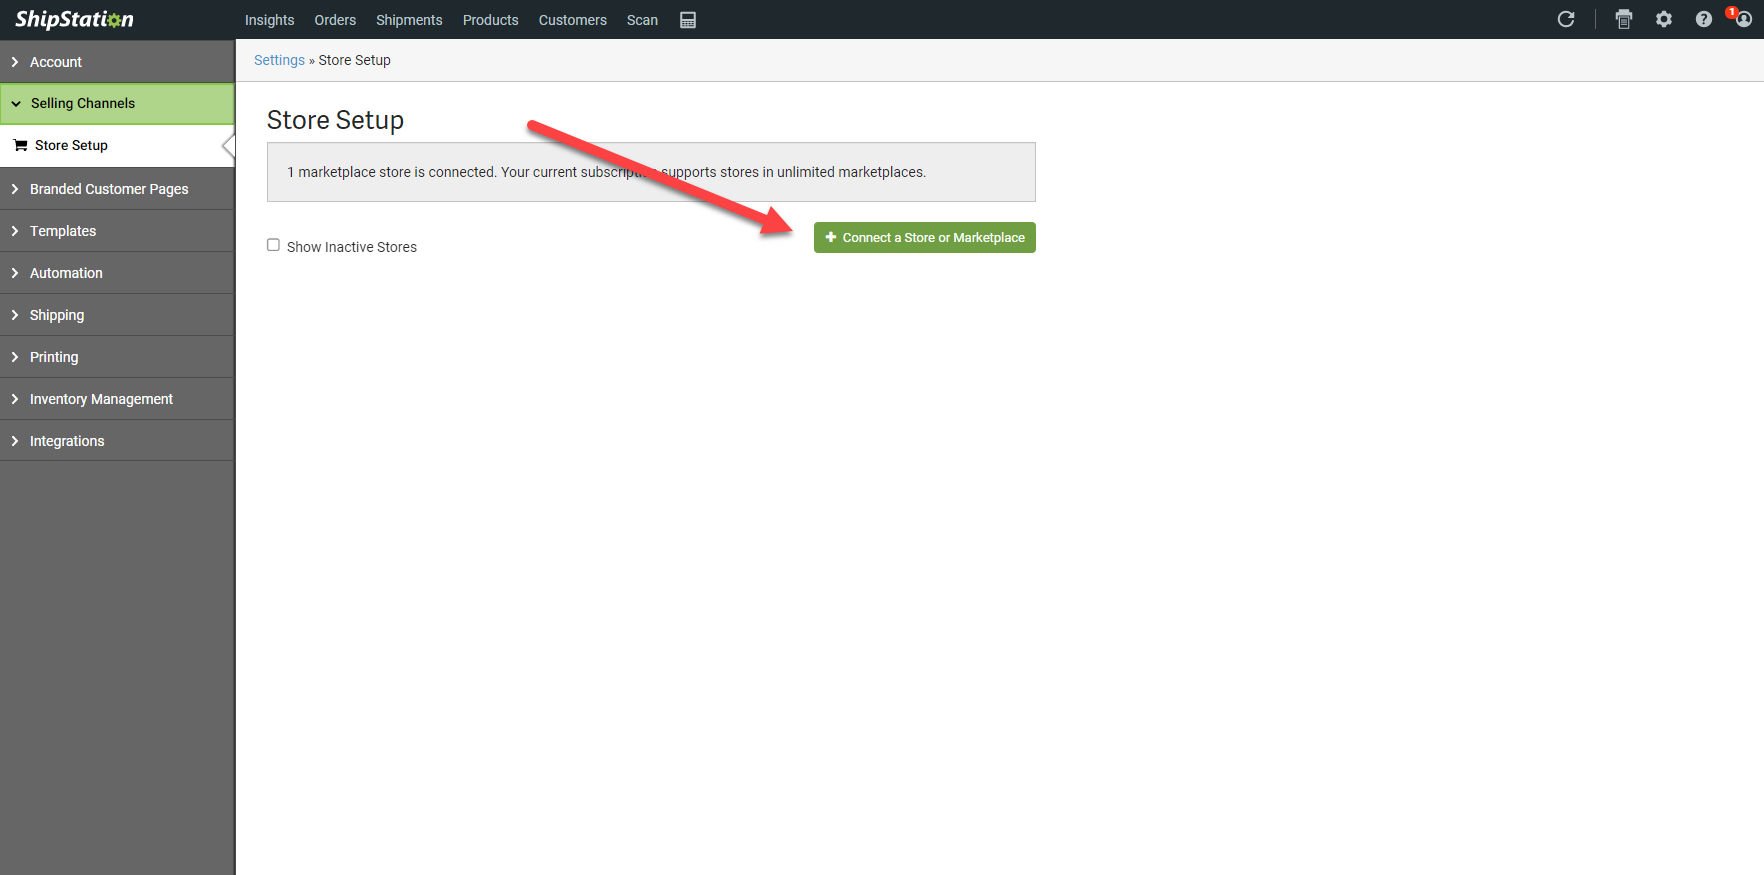Screen dimensions: 1764x875
Task: Expand the Templates section chevron
Action: [15, 231]
